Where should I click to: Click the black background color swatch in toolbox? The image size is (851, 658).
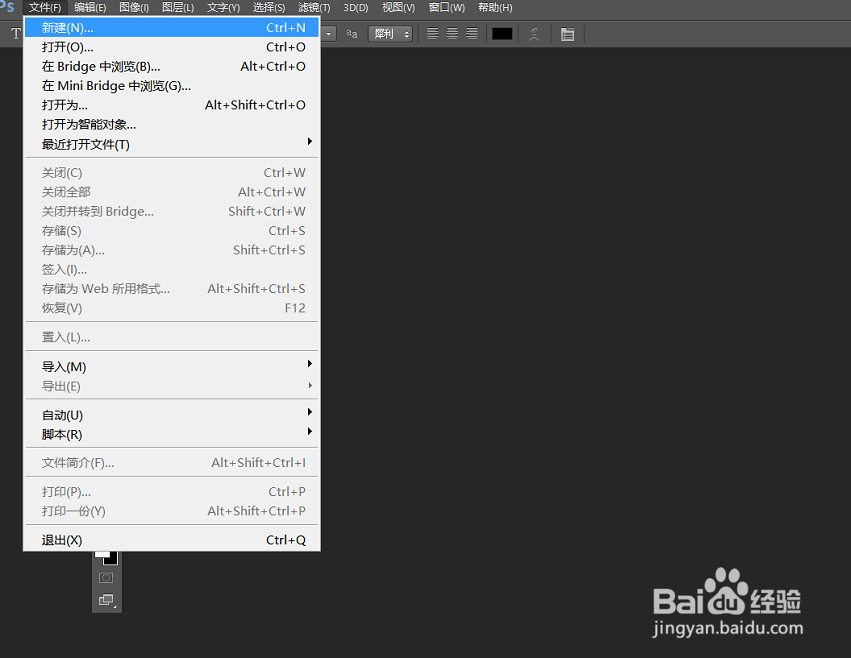(x=111, y=559)
